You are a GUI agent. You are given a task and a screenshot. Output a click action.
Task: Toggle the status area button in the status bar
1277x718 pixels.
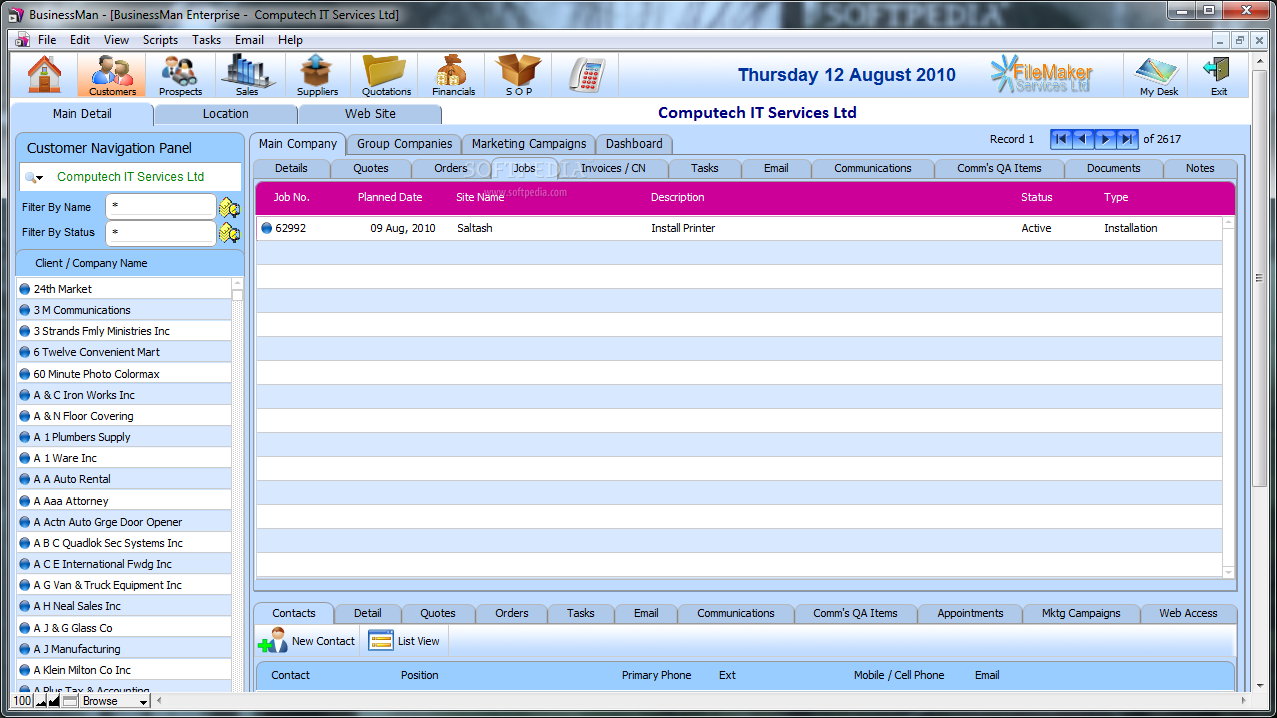[70, 701]
